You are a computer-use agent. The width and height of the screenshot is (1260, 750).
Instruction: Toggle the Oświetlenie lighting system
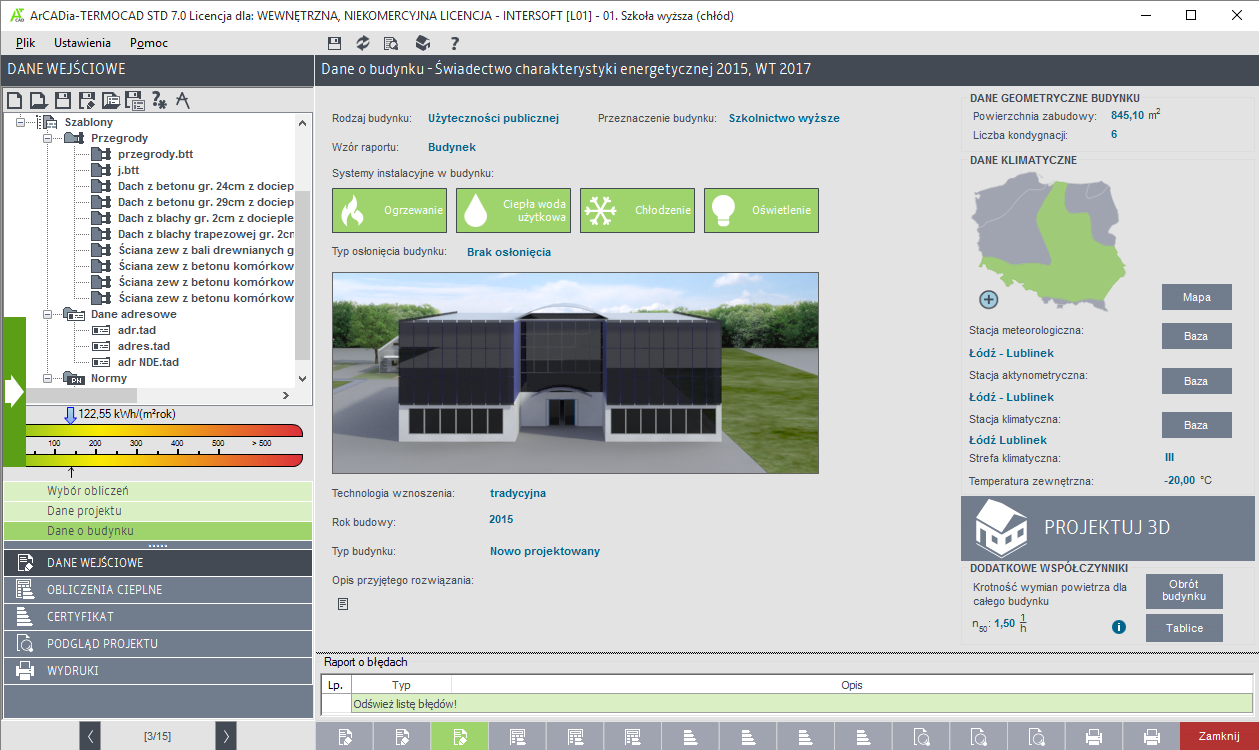point(761,211)
